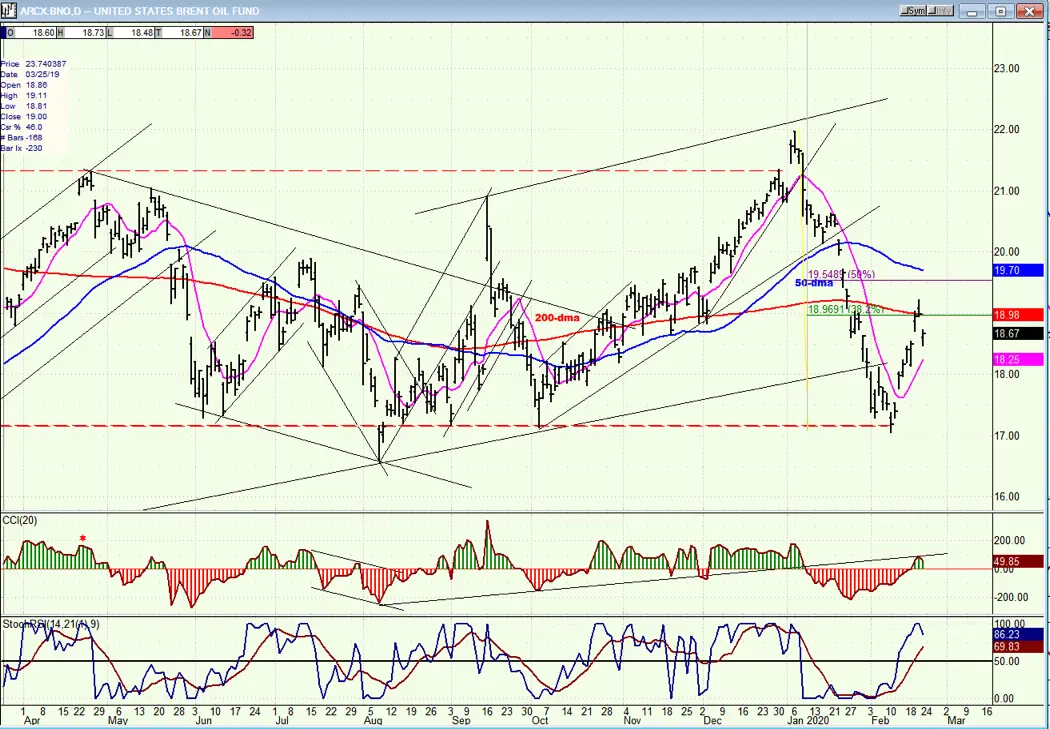
Task: Click the red asterisk marker in CCI panel
Action: 83,539
